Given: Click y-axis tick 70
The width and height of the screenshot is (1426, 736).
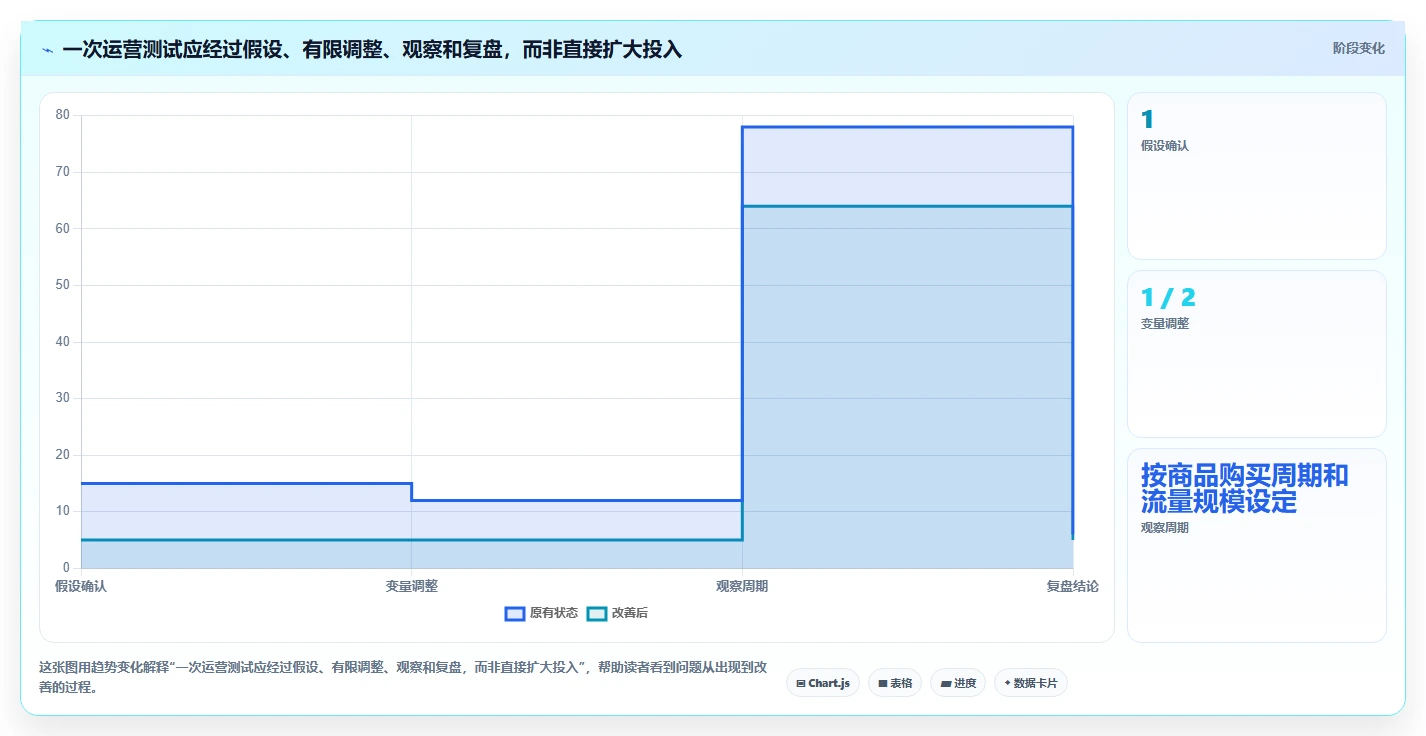Looking at the screenshot, I should click(x=62, y=172).
